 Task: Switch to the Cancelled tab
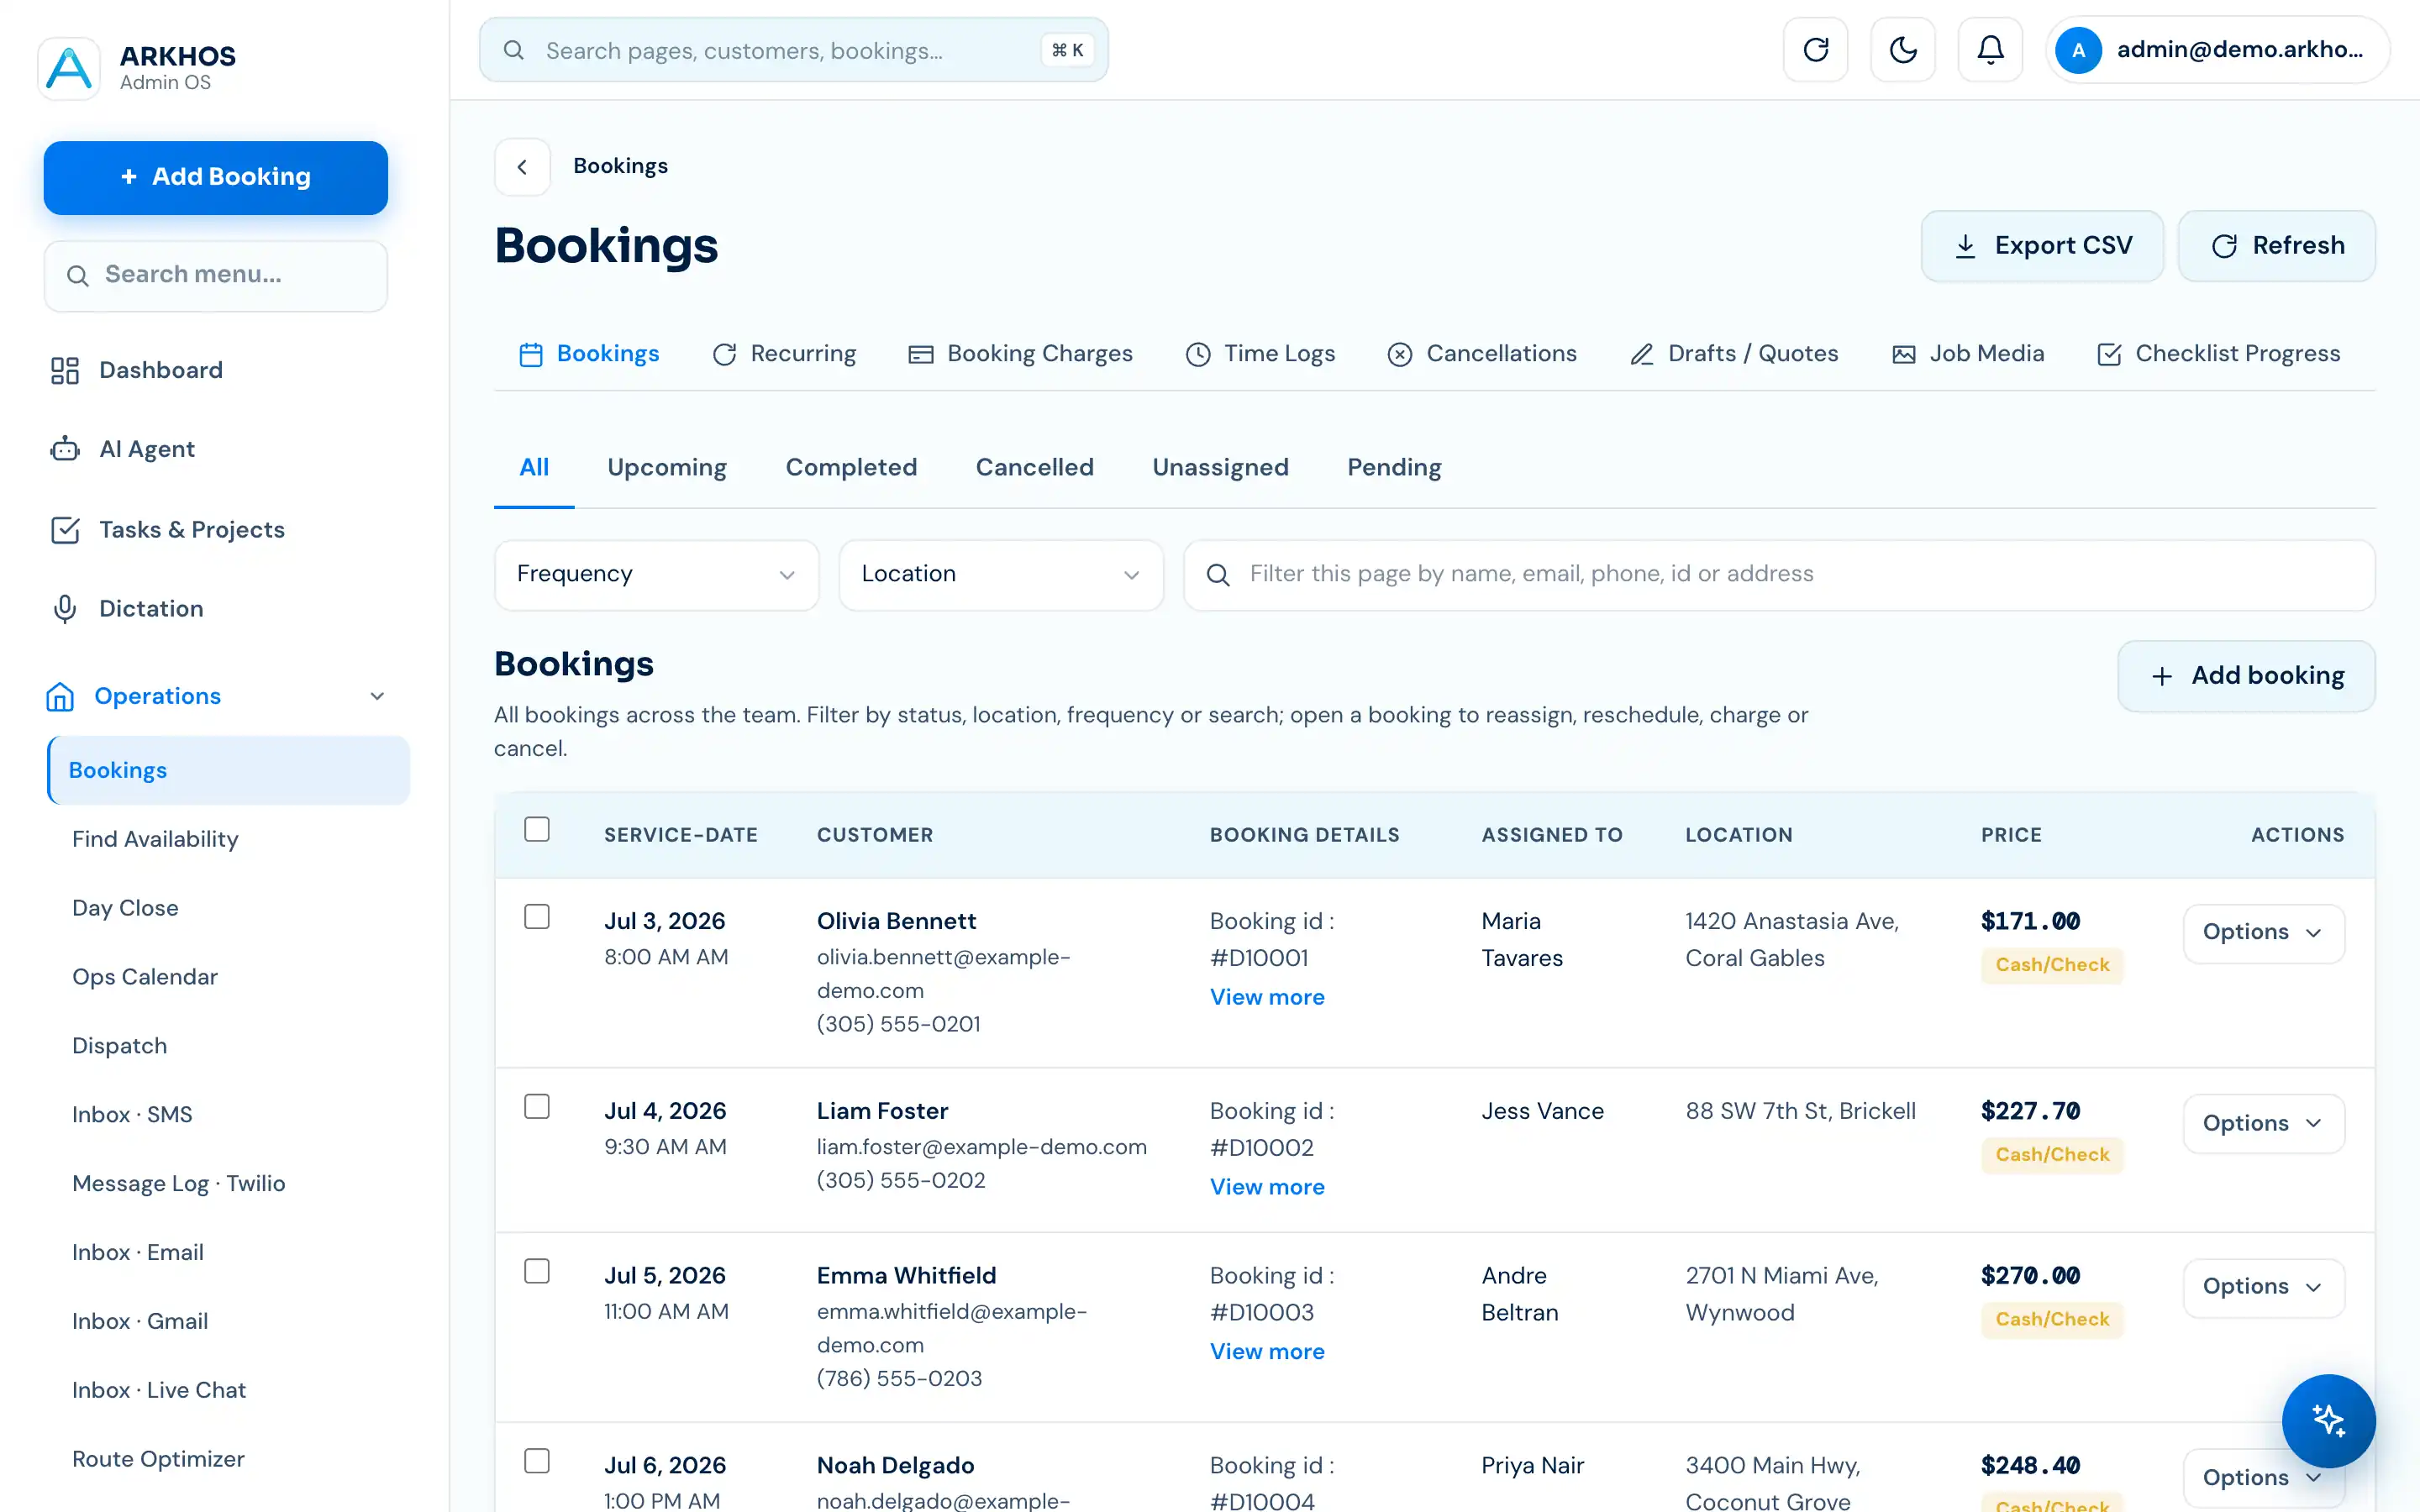[x=1034, y=467]
